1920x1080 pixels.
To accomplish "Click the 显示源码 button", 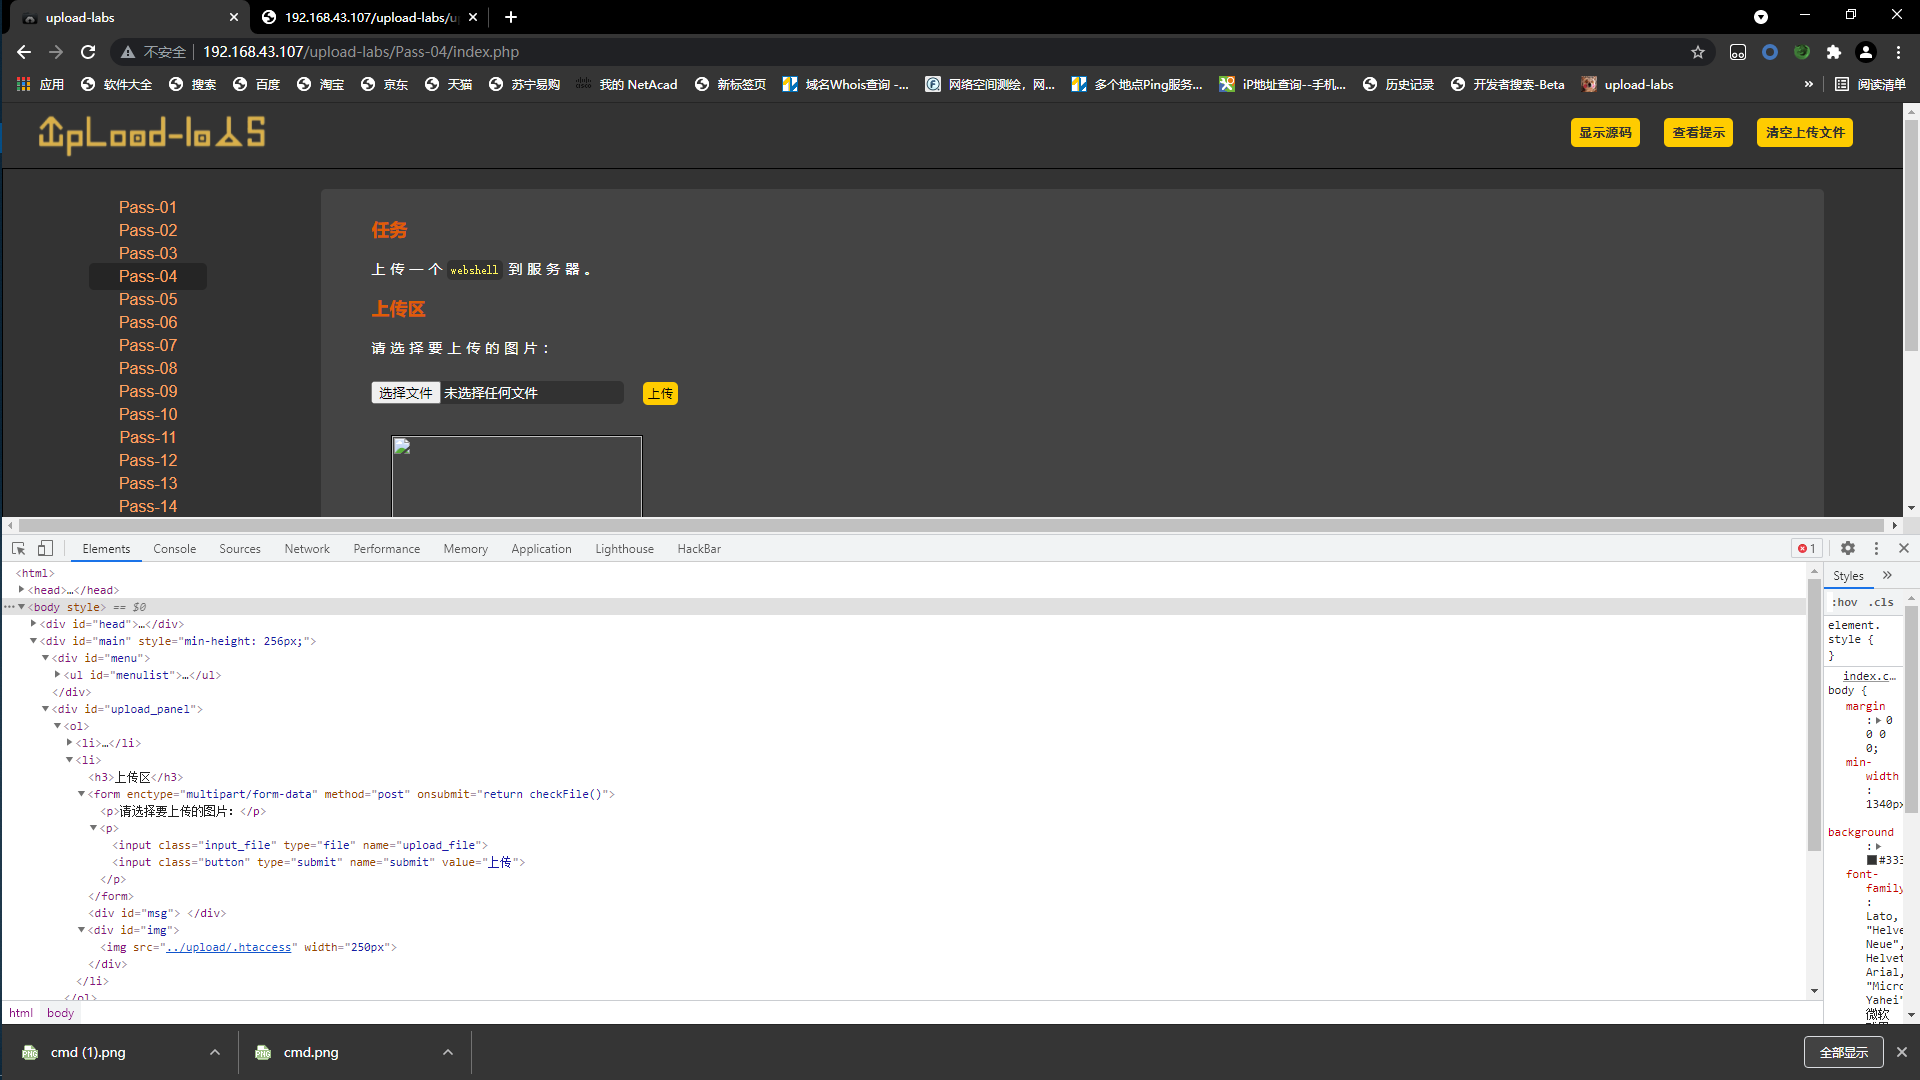I will click(1604, 132).
